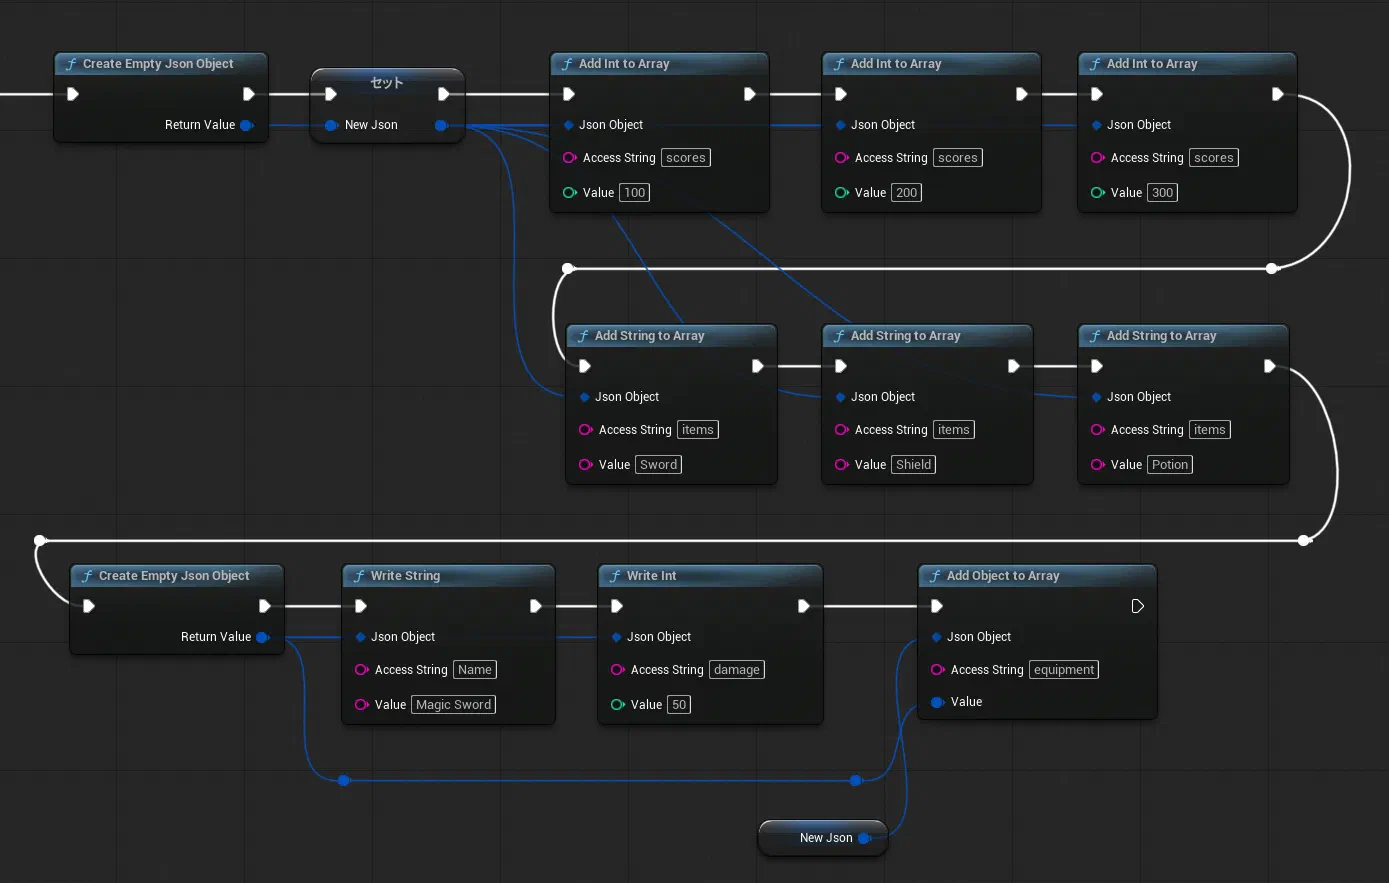Select the Add Object to Array node title
The image size is (1389, 883).
pyautogui.click(x=1003, y=576)
